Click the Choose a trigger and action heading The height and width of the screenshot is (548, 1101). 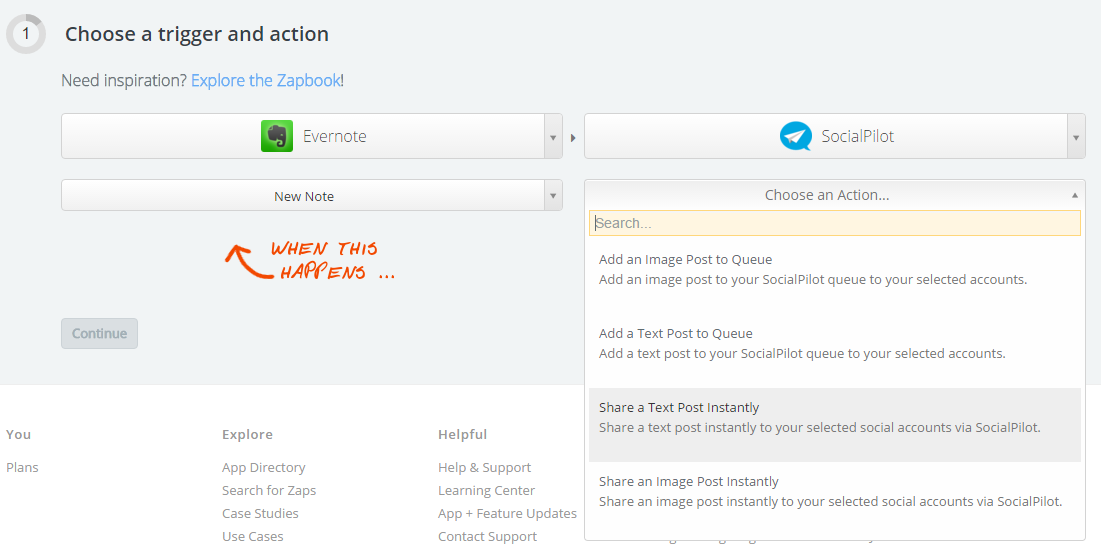197,34
